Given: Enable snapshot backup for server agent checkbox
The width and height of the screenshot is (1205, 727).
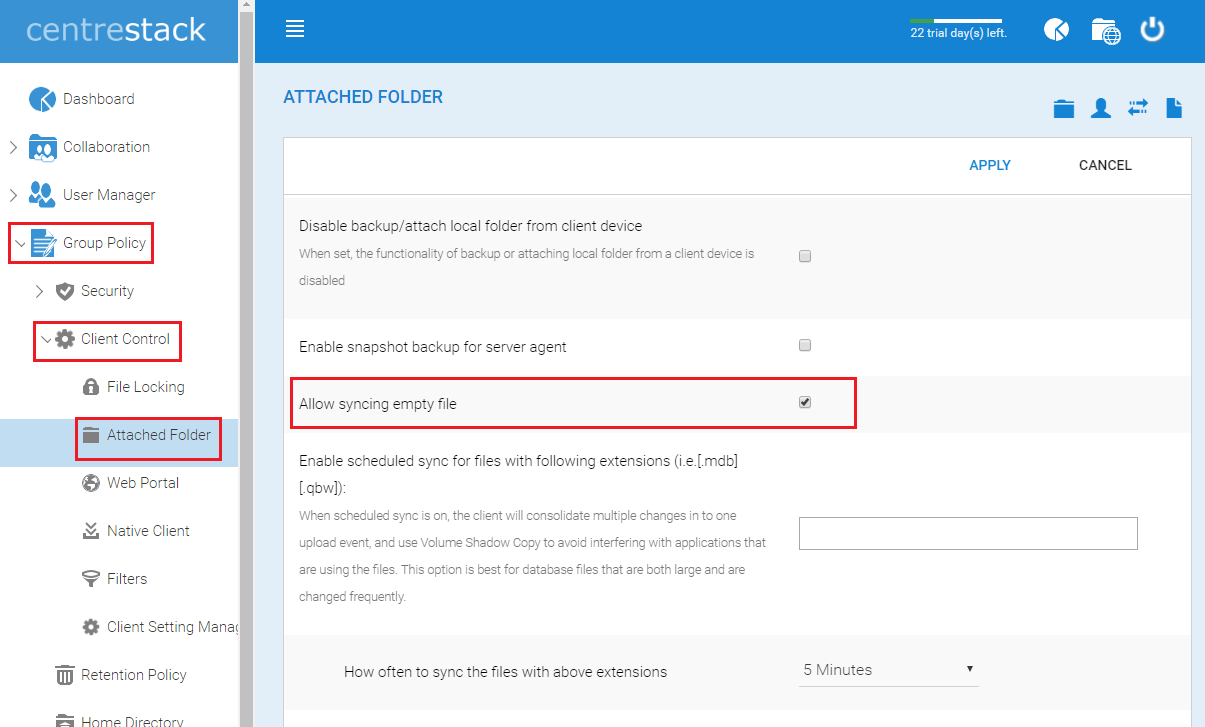Looking at the screenshot, I should point(805,346).
